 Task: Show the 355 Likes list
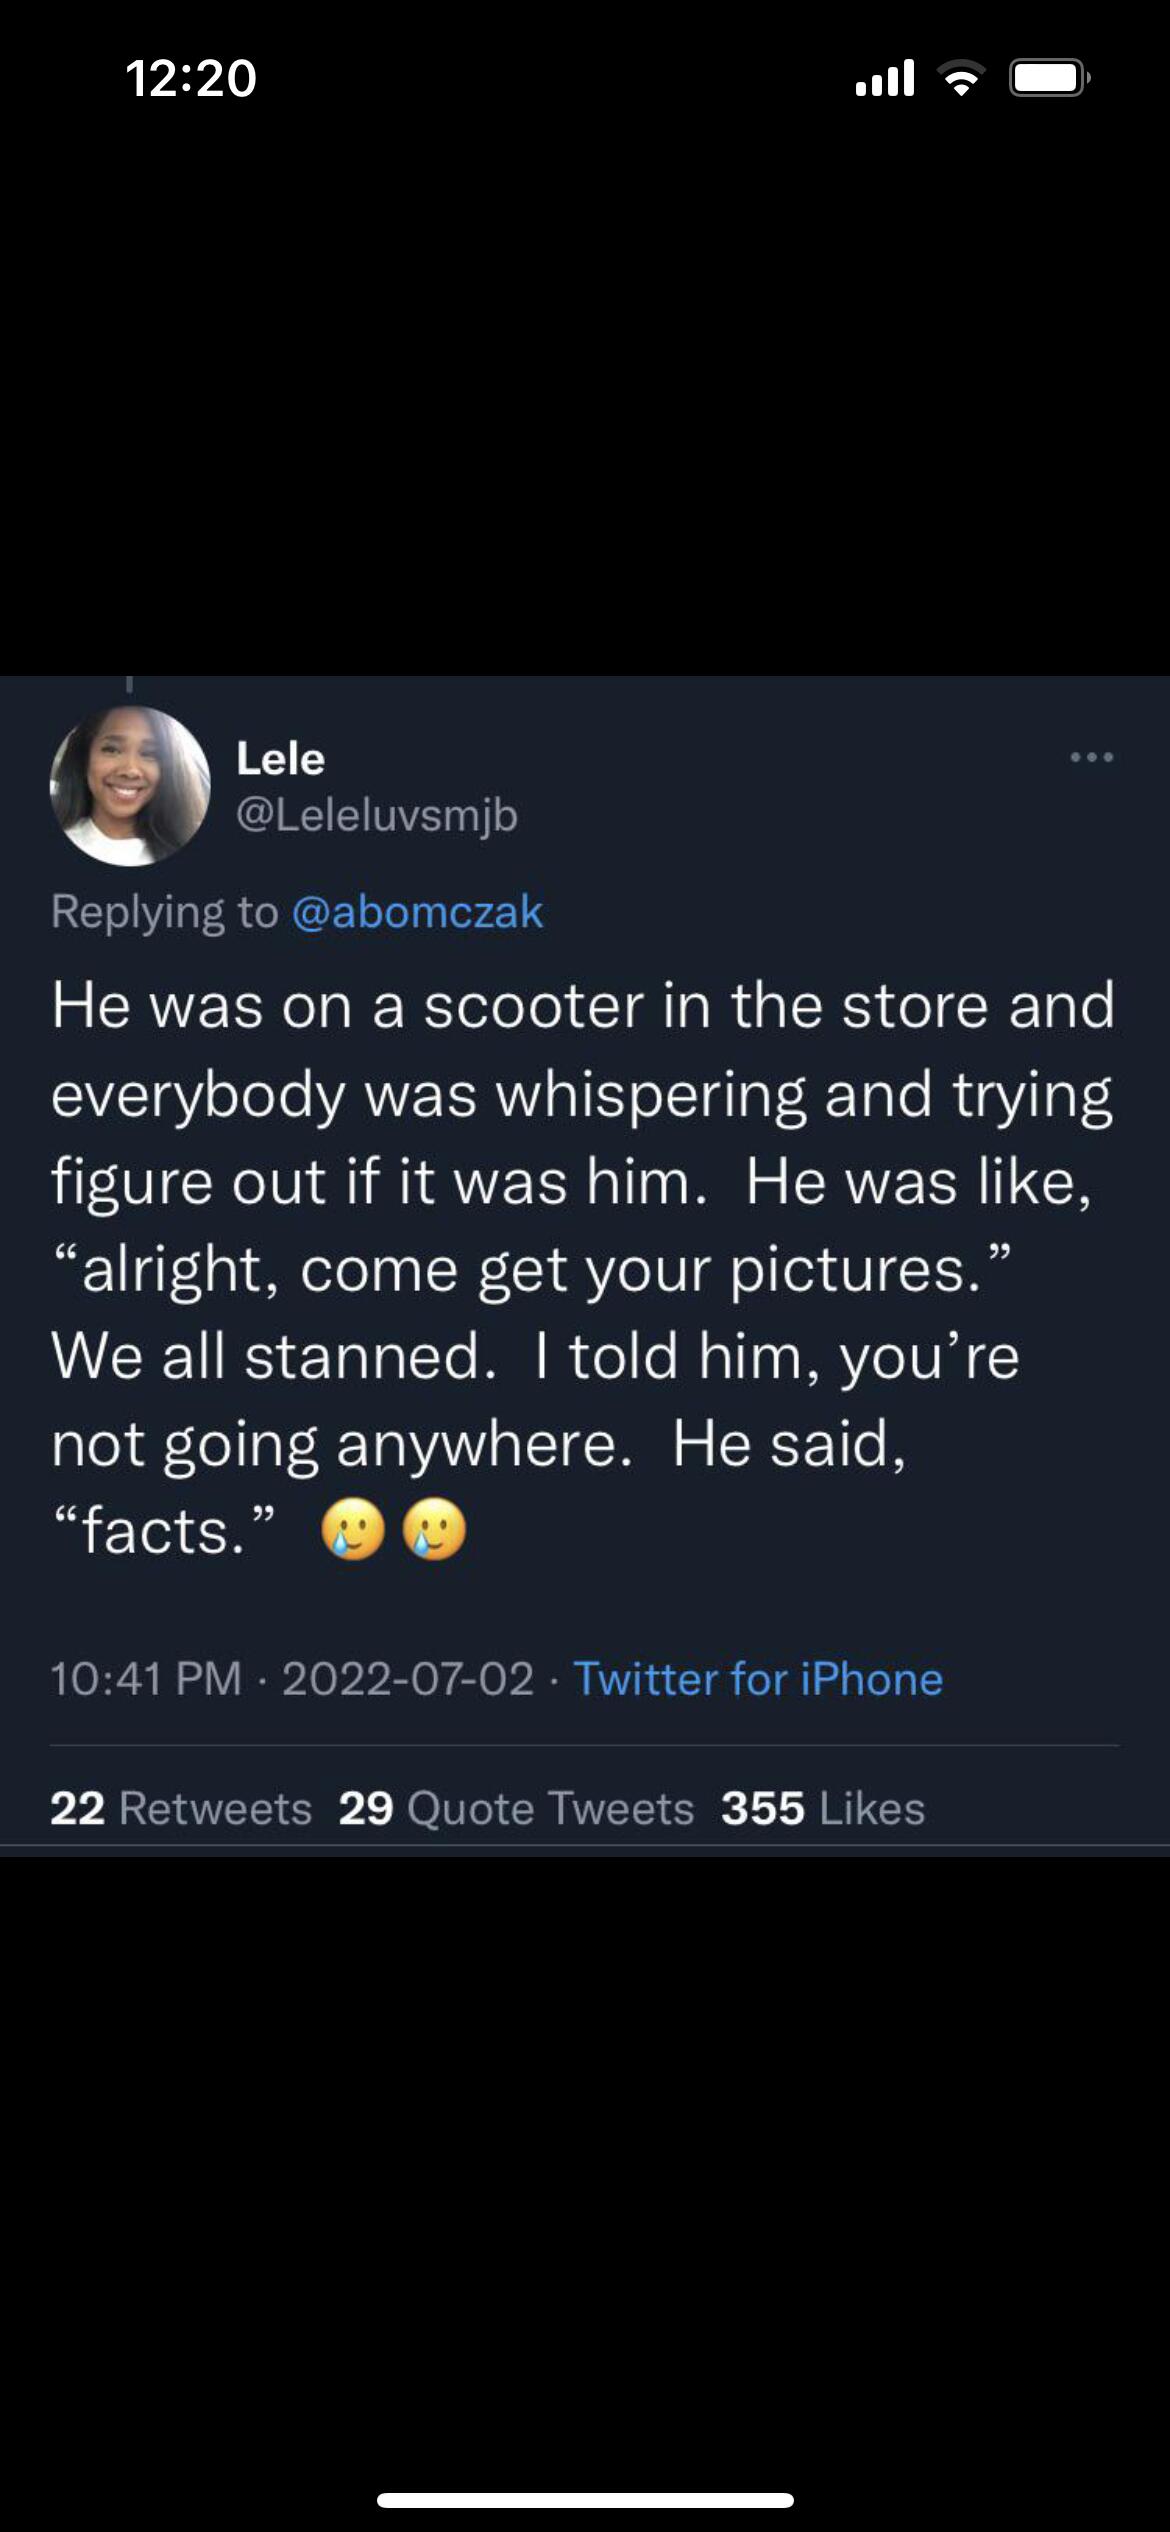[823, 1808]
